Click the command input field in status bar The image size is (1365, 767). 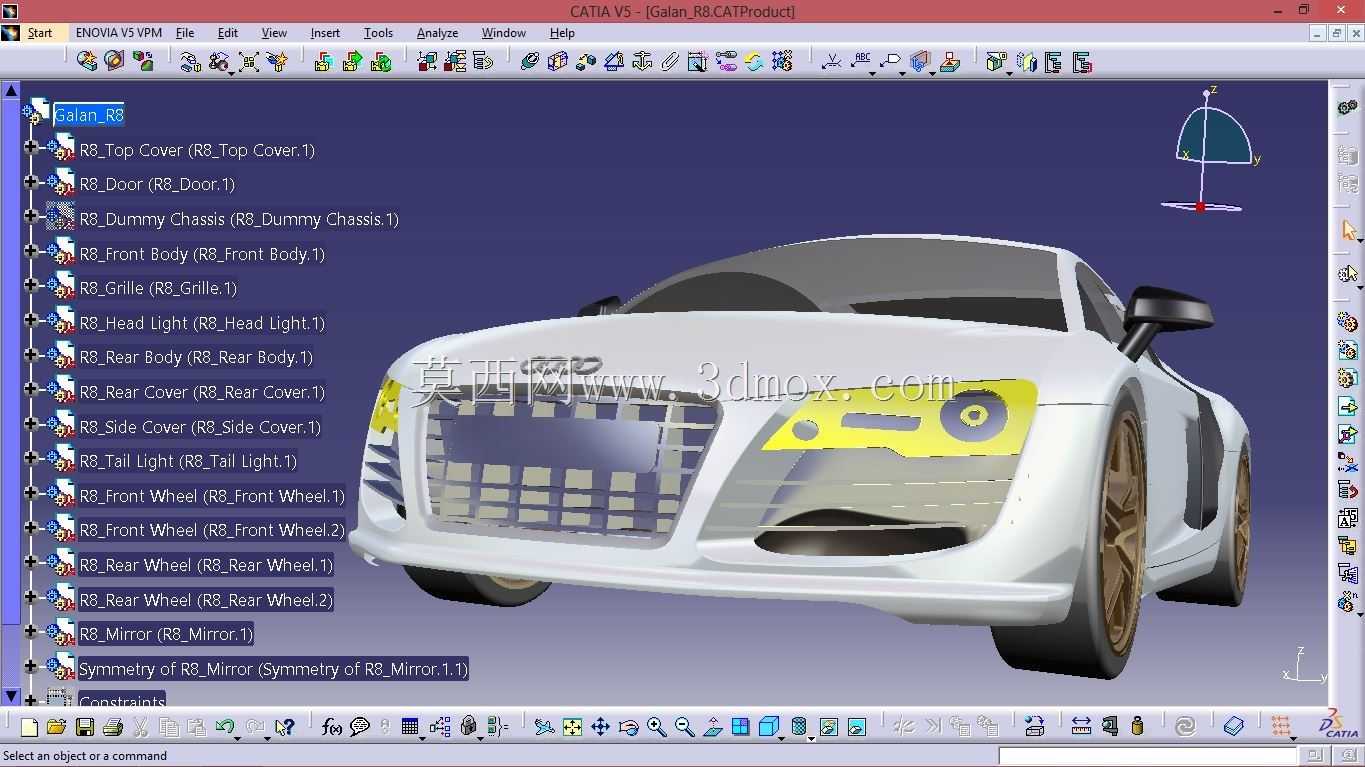(1148, 756)
